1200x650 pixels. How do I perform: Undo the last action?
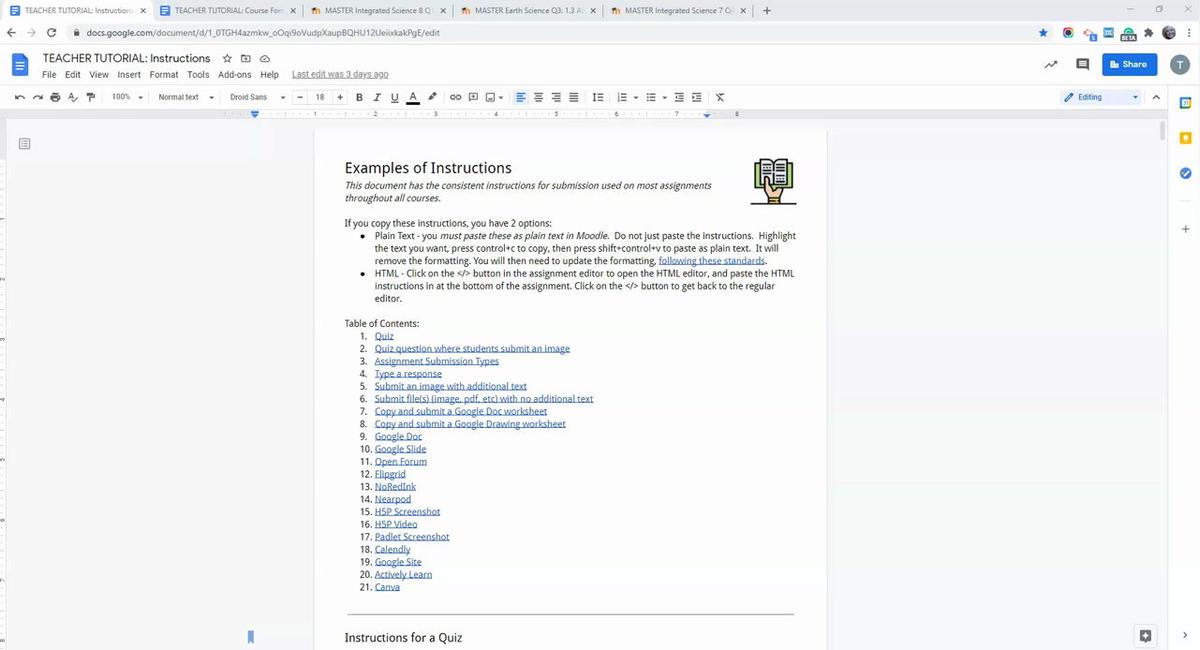(x=20, y=97)
